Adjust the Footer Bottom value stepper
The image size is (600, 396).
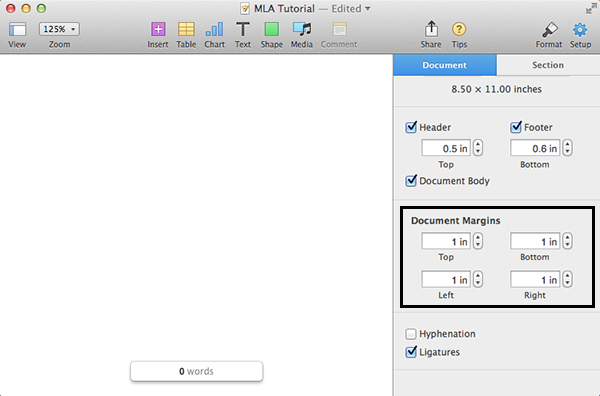[567, 148]
